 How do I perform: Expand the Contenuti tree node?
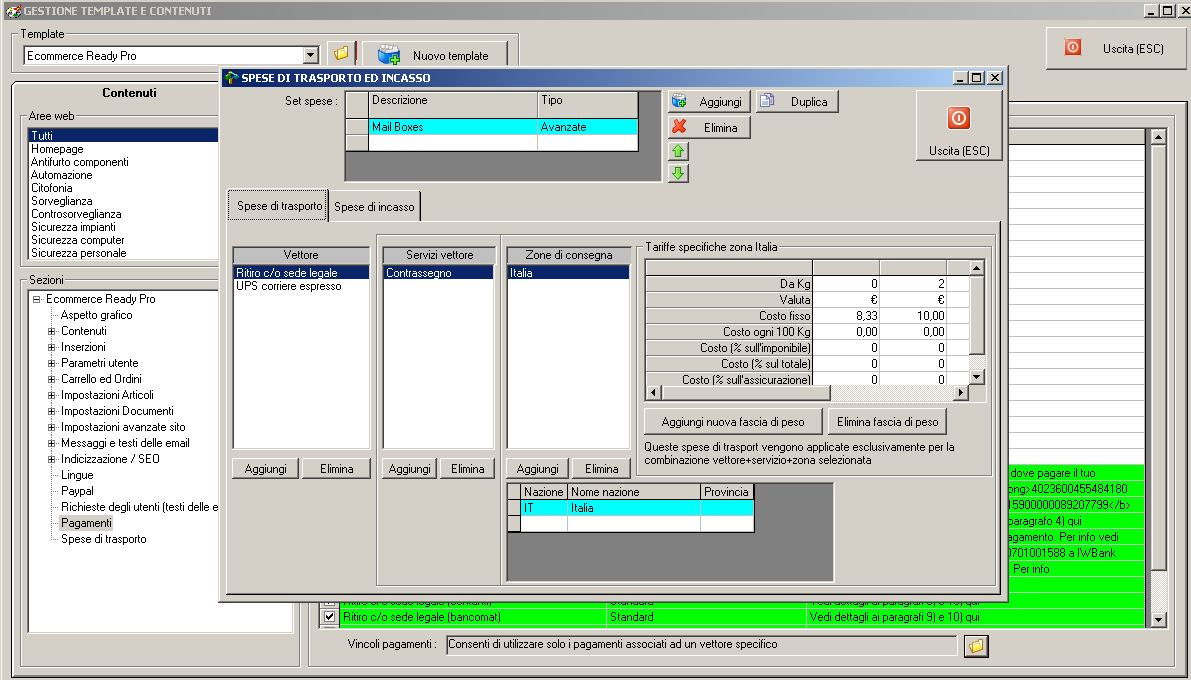click(52, 331)
